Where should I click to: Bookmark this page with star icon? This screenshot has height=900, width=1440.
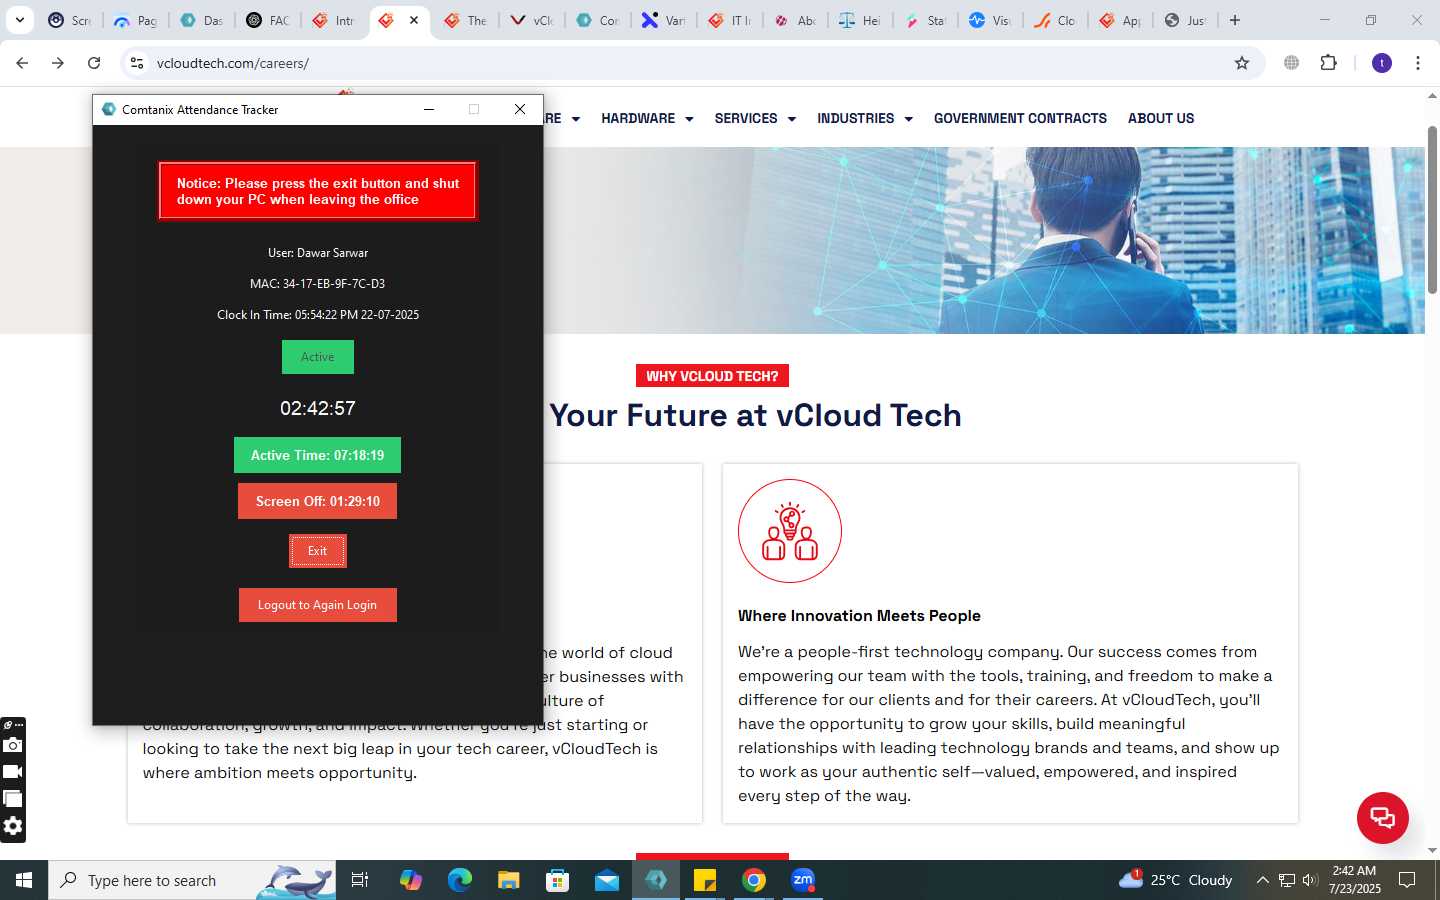[1242, 63]
